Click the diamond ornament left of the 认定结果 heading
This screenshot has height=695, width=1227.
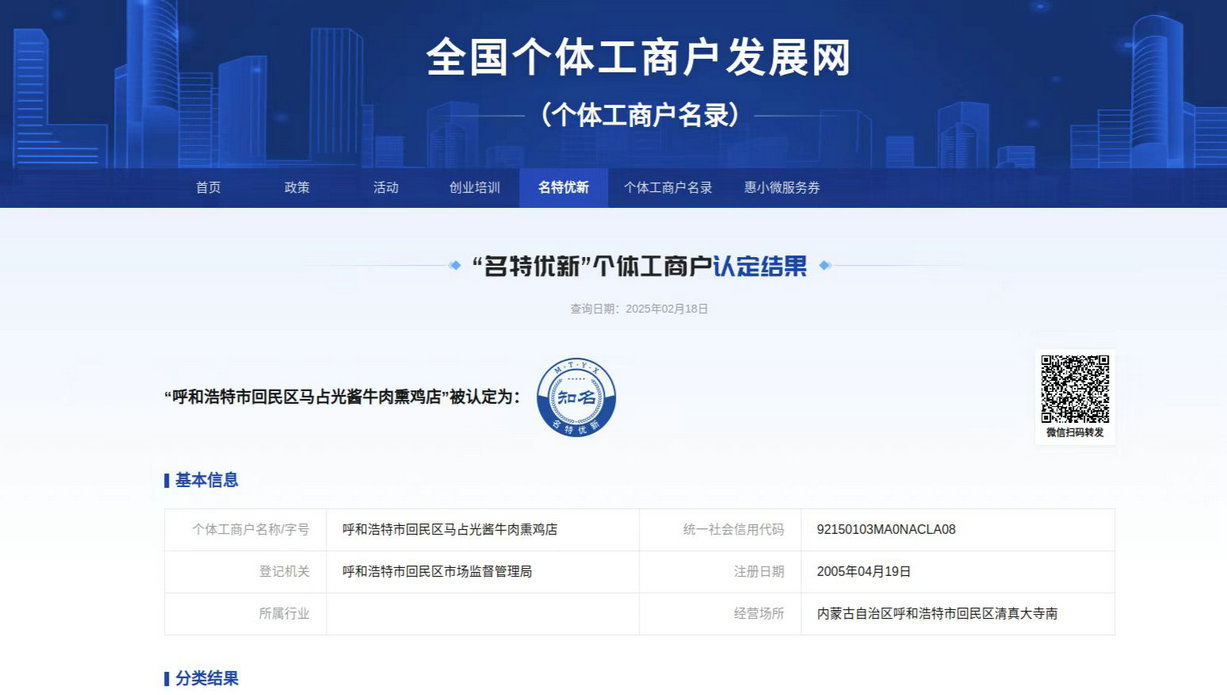[x=455, y=266]
